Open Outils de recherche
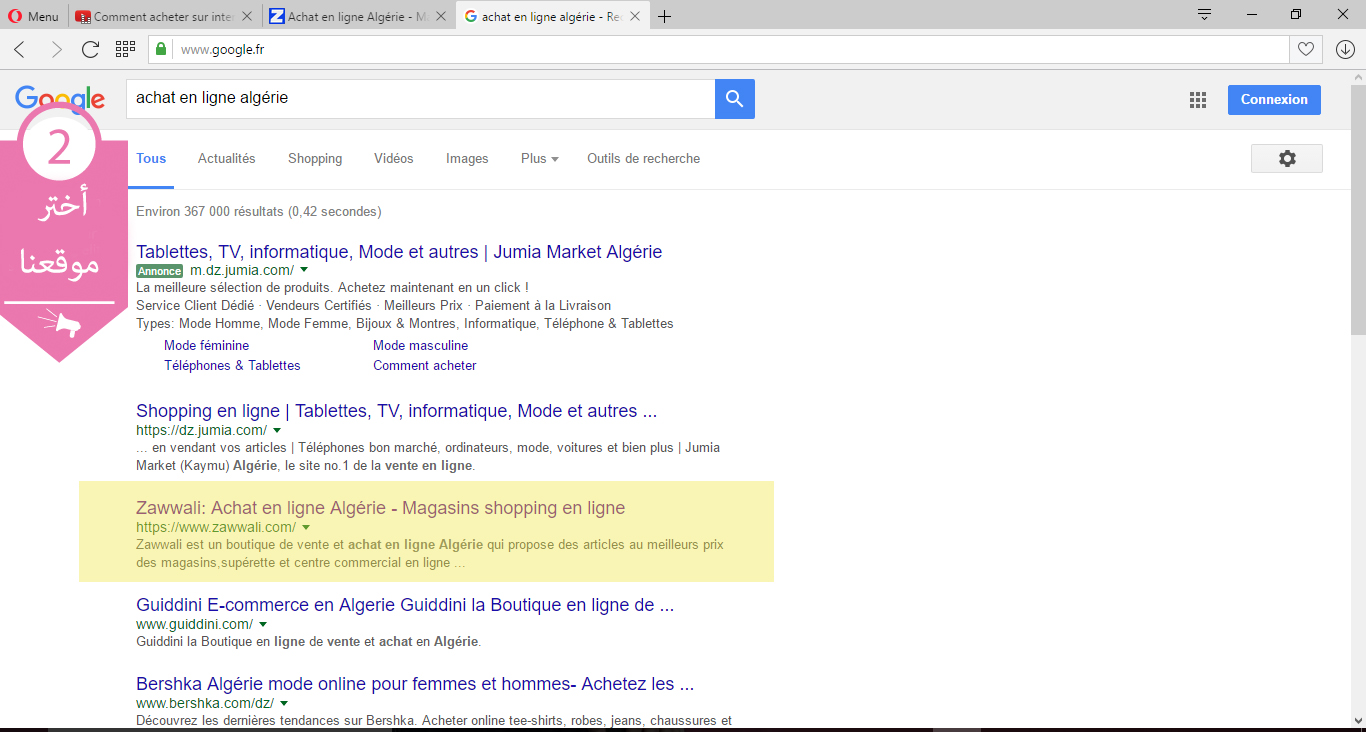Viewport: 1366px width, 732px height. click(x=643, y=159)
